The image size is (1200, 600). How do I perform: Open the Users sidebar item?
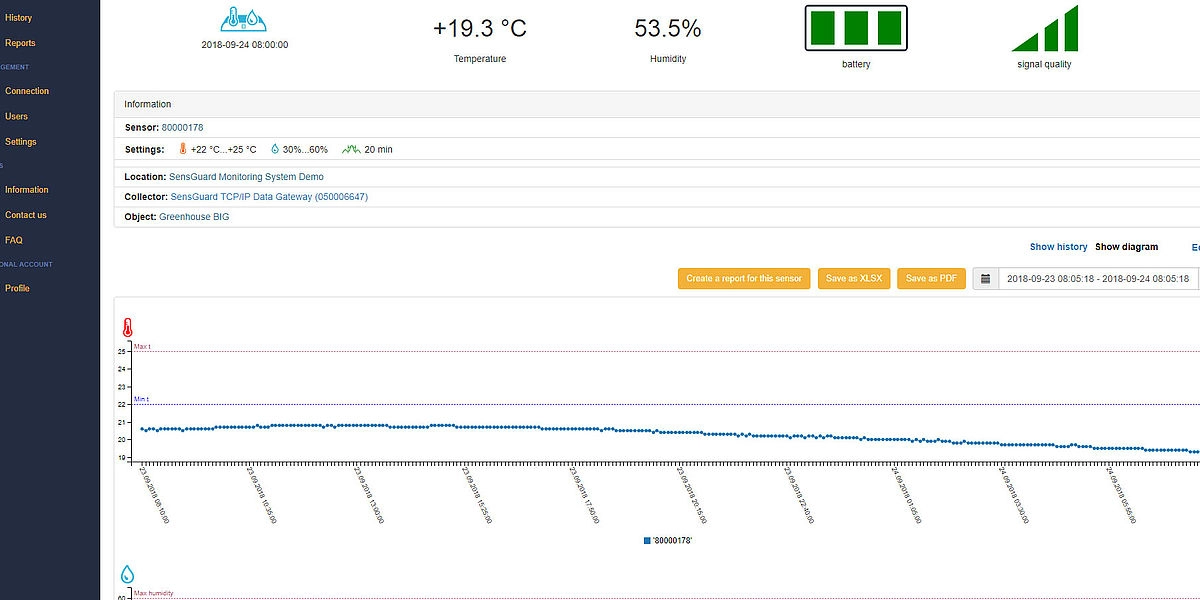click(x=17, y=116)
